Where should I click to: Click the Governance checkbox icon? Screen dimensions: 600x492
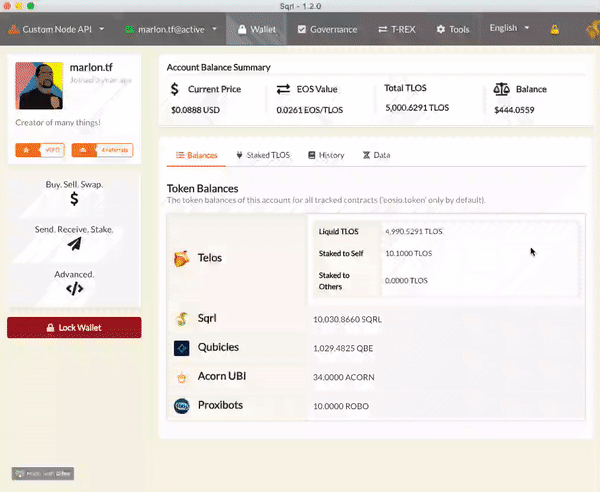pos(302,29)
